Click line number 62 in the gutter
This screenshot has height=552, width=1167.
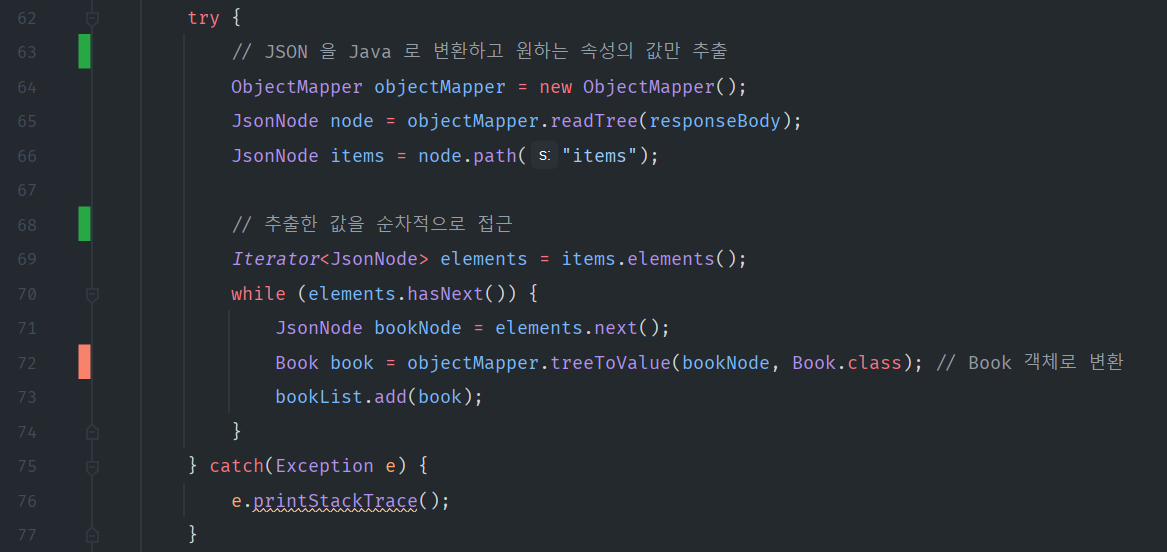[27, 18]
